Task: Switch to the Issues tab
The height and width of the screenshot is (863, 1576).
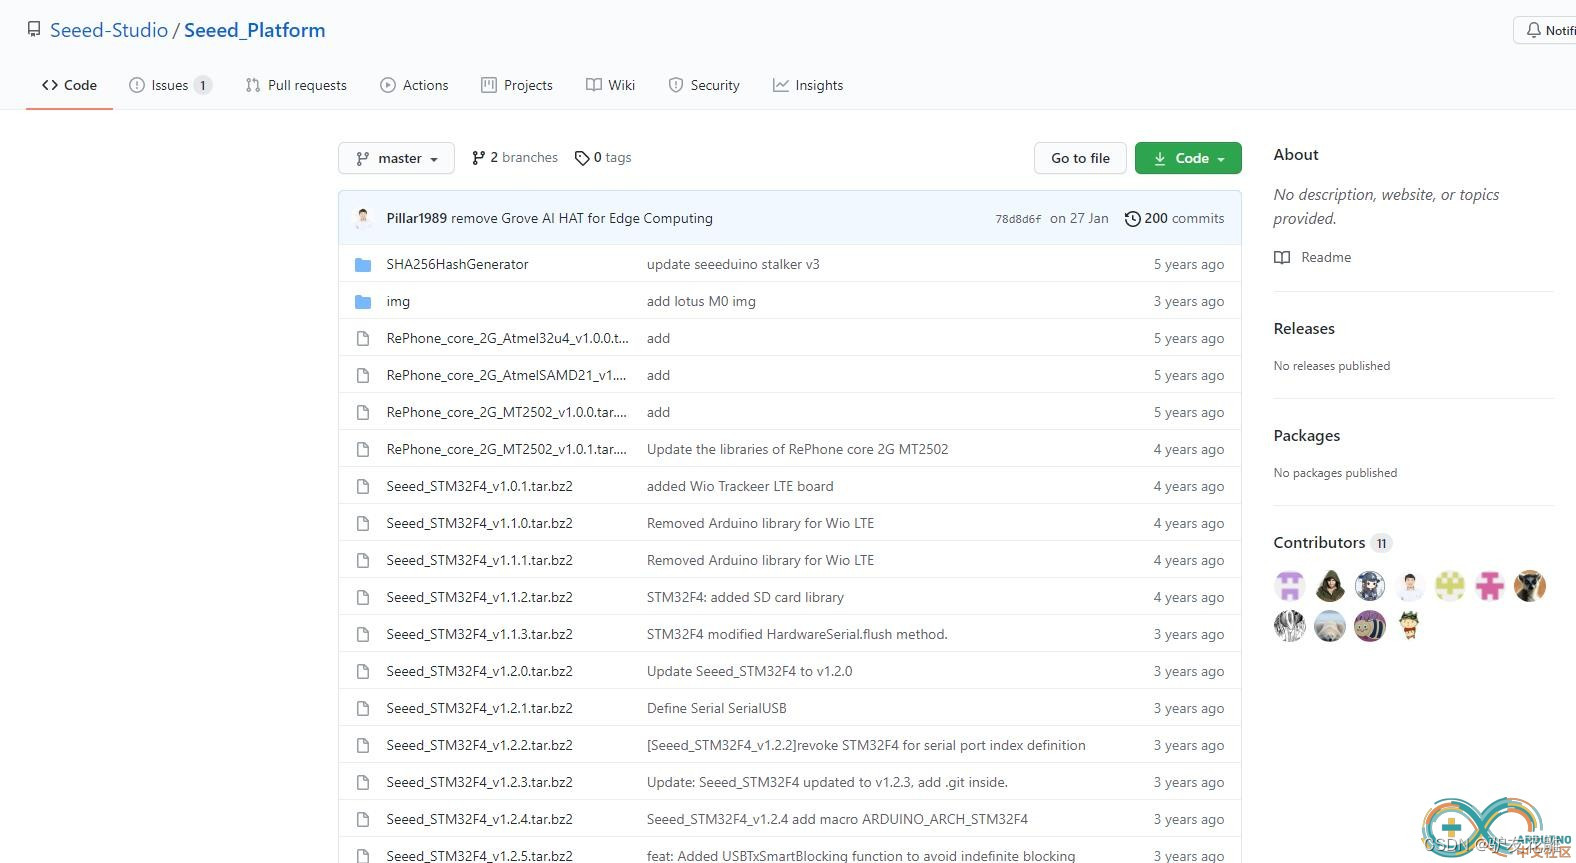Action: pyautogui.click(x=170, y=85)
